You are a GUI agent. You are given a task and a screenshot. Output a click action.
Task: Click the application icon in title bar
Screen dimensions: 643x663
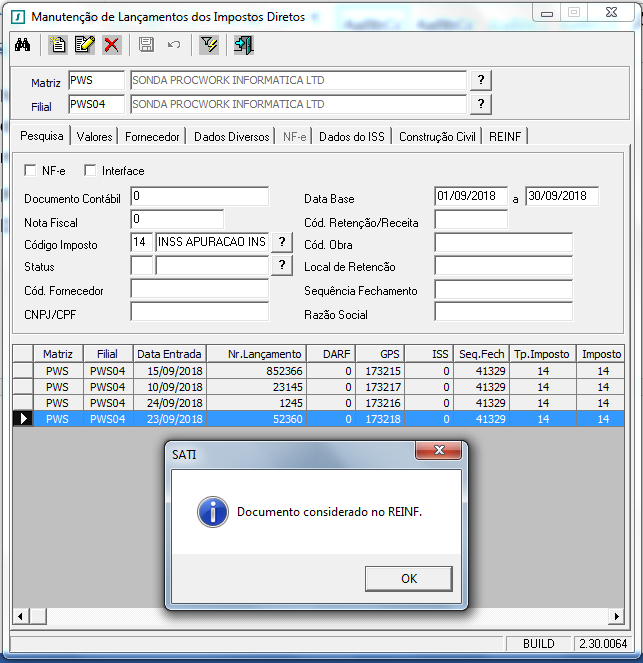click(x=18, y=17)
